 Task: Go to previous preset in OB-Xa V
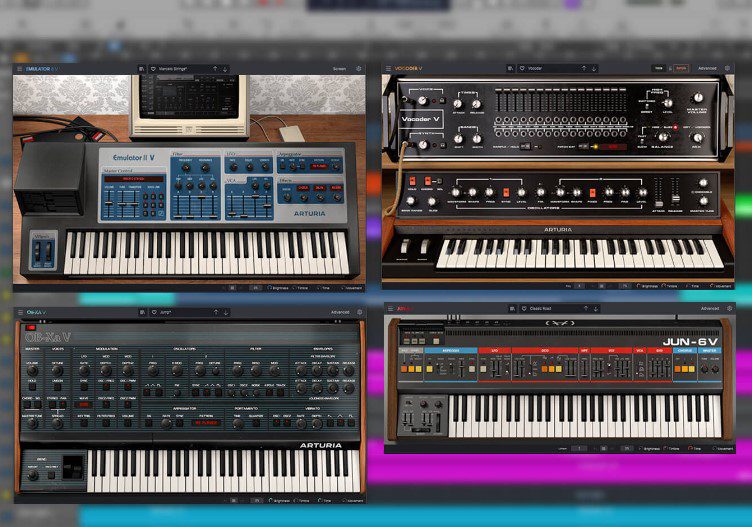point(216,312)
